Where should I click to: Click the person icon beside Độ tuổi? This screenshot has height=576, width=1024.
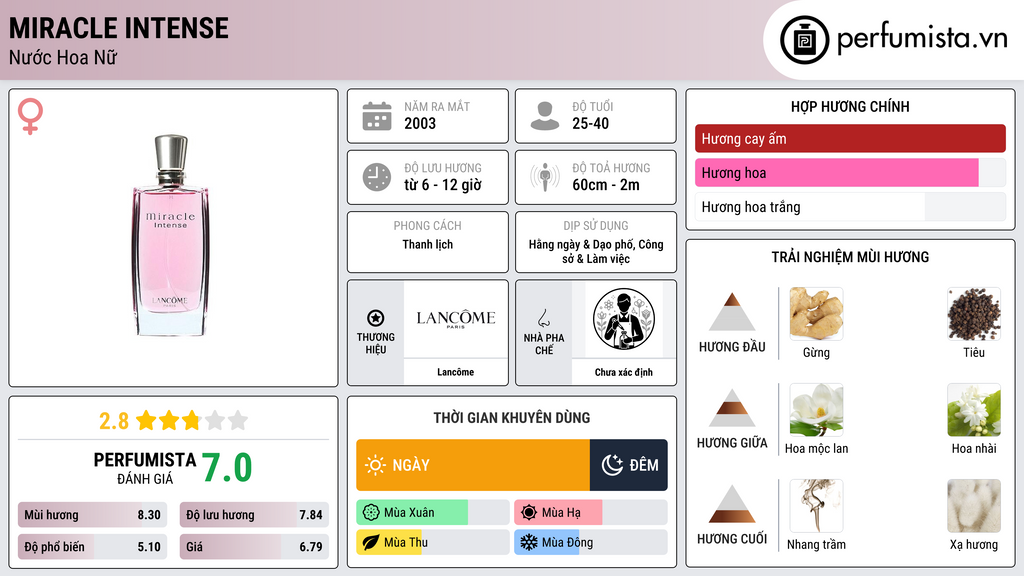point(545,116)
